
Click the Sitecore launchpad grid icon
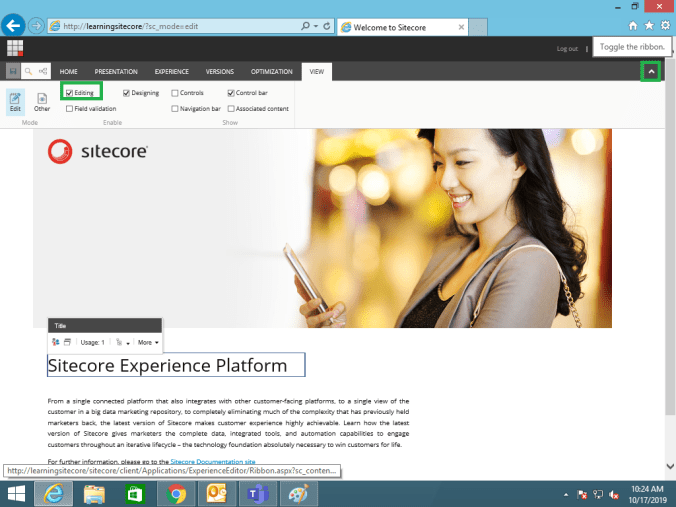coord(15,48)
